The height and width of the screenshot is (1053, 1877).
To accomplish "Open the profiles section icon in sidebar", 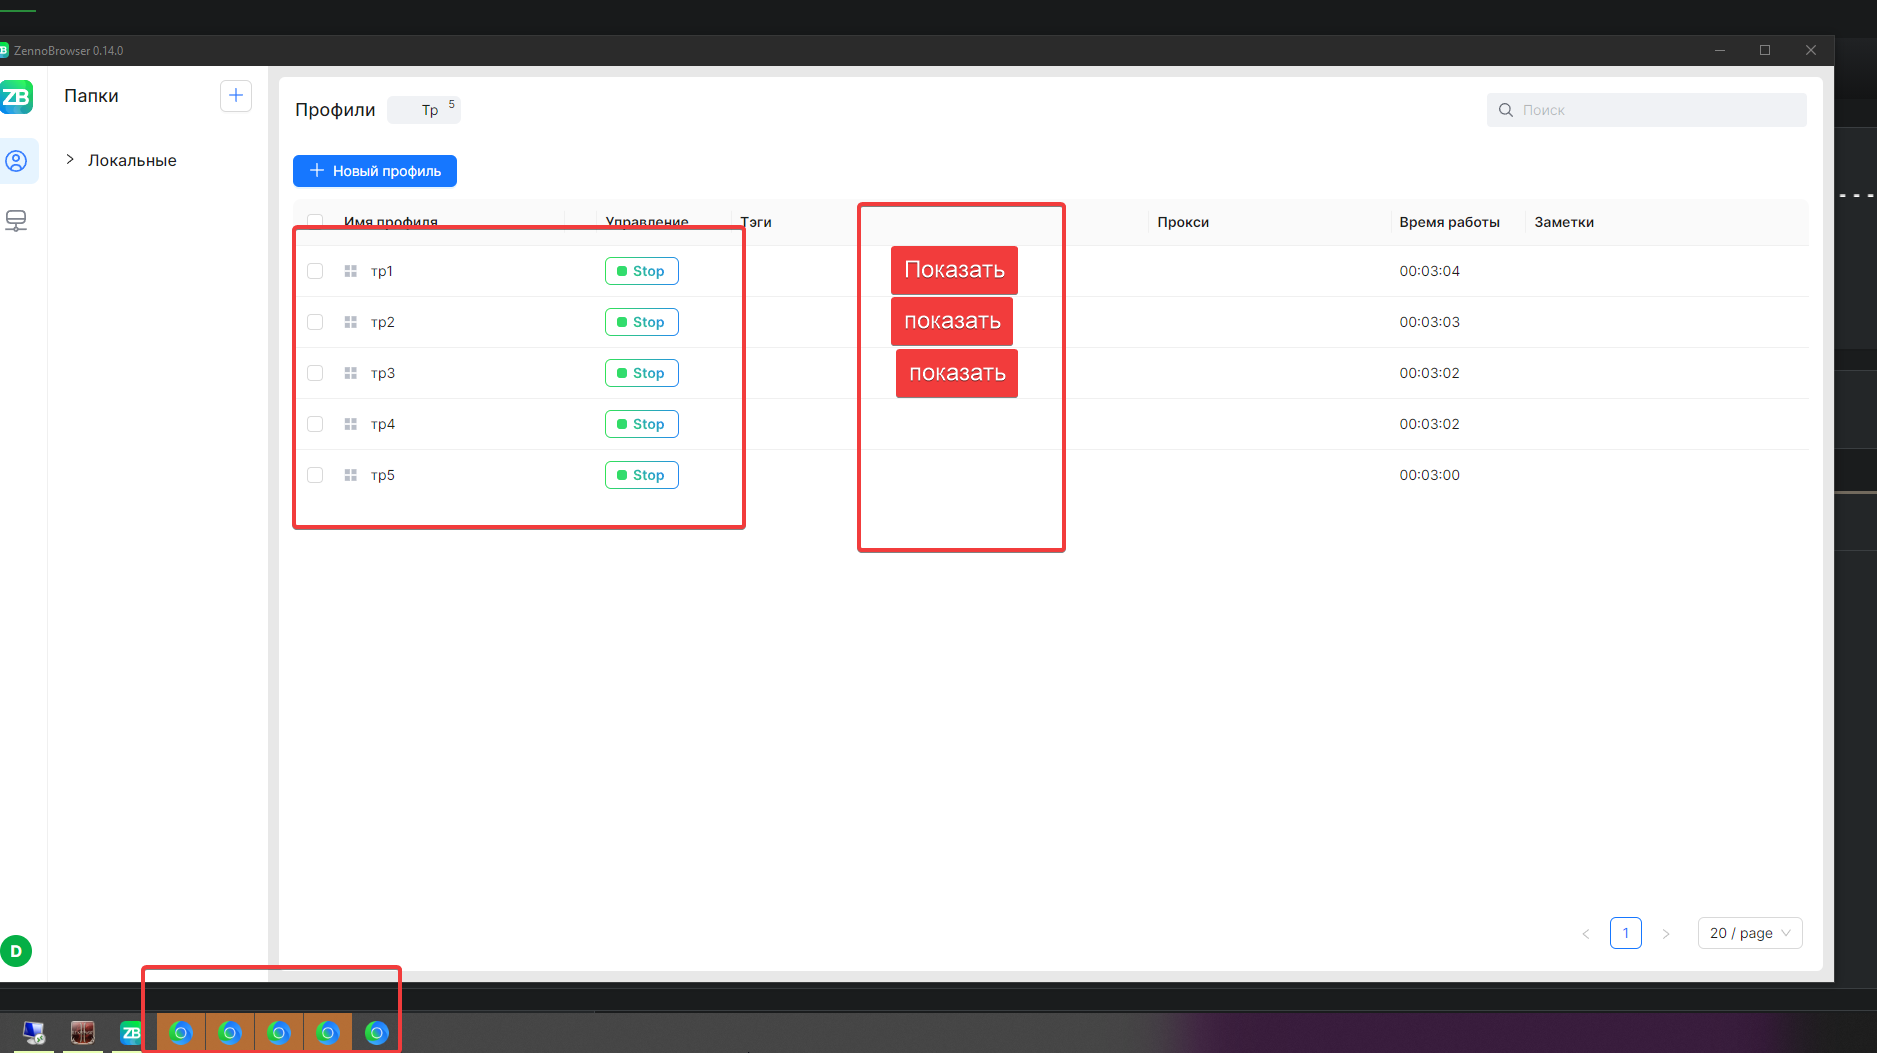I will 17,161.
